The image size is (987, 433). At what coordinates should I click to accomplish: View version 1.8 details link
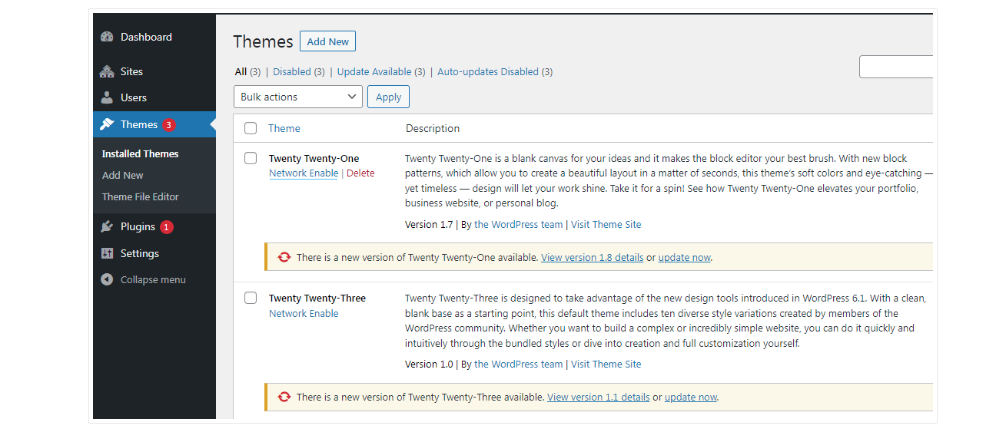[592, 257]
